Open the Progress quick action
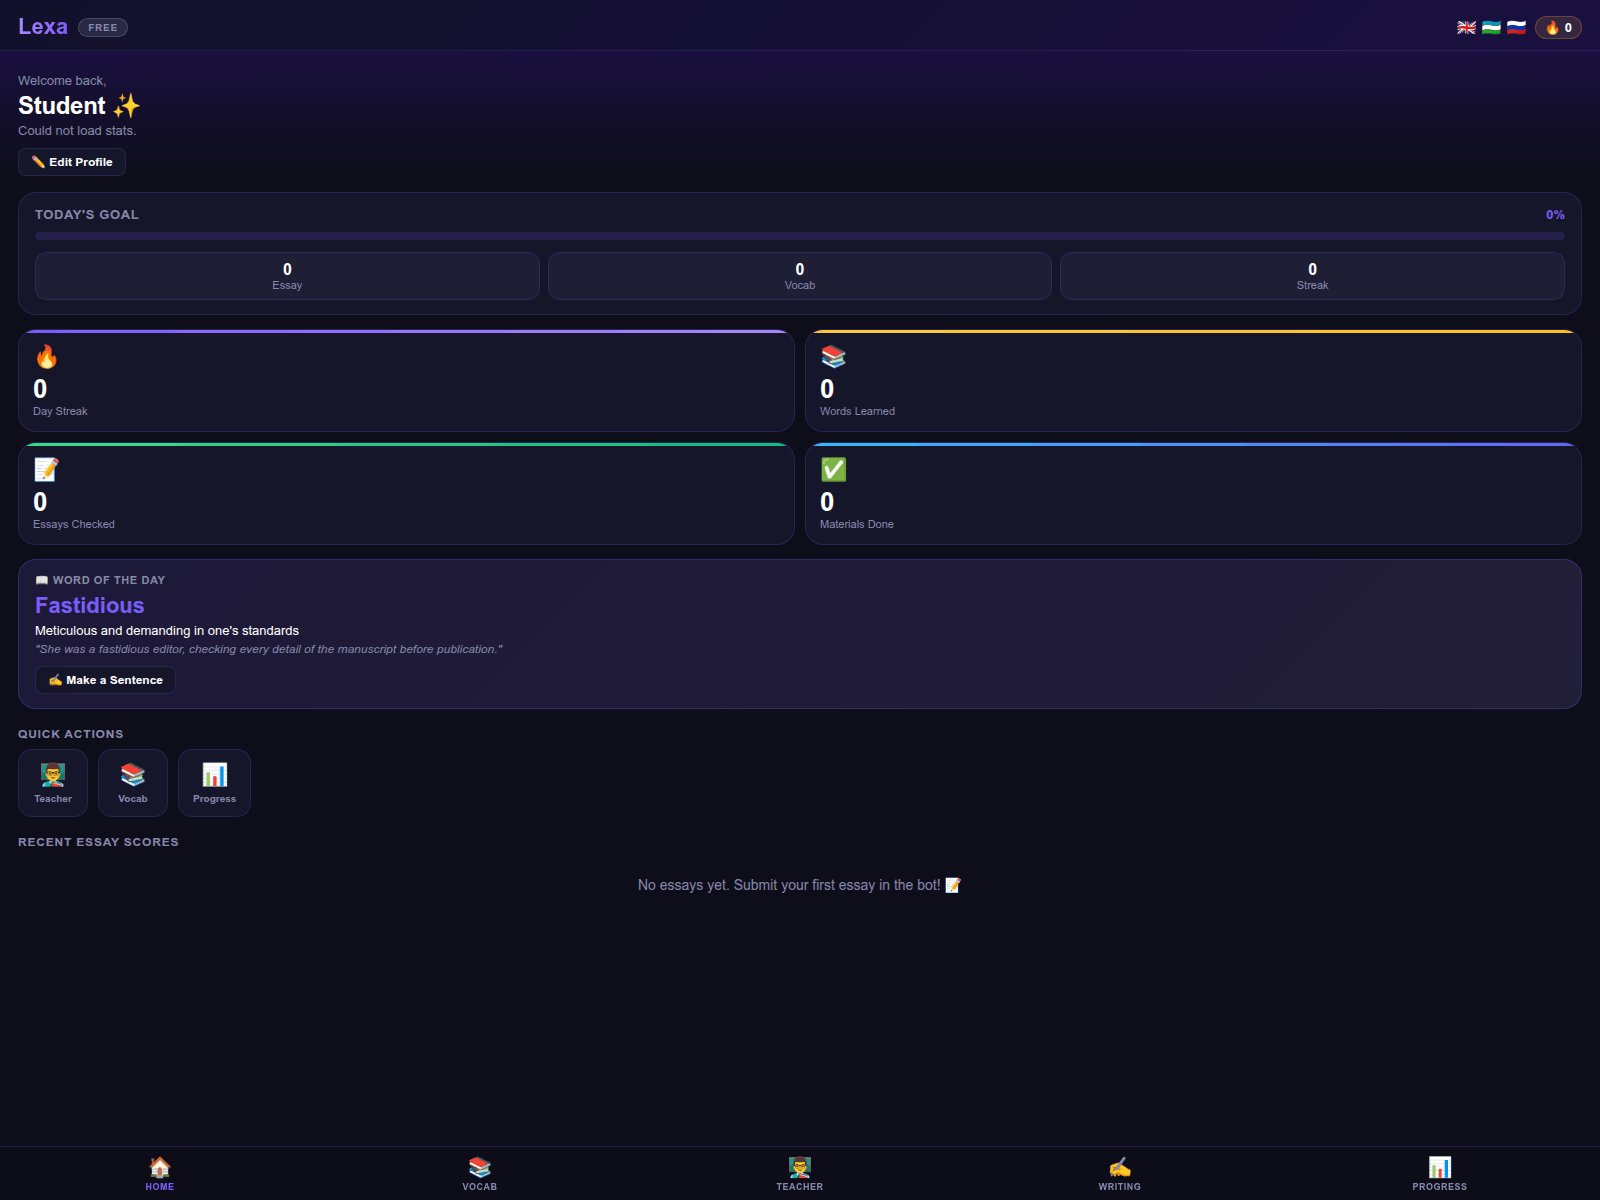Image resolution: width=1600 pixels, height=1200 pixels. 214,783
